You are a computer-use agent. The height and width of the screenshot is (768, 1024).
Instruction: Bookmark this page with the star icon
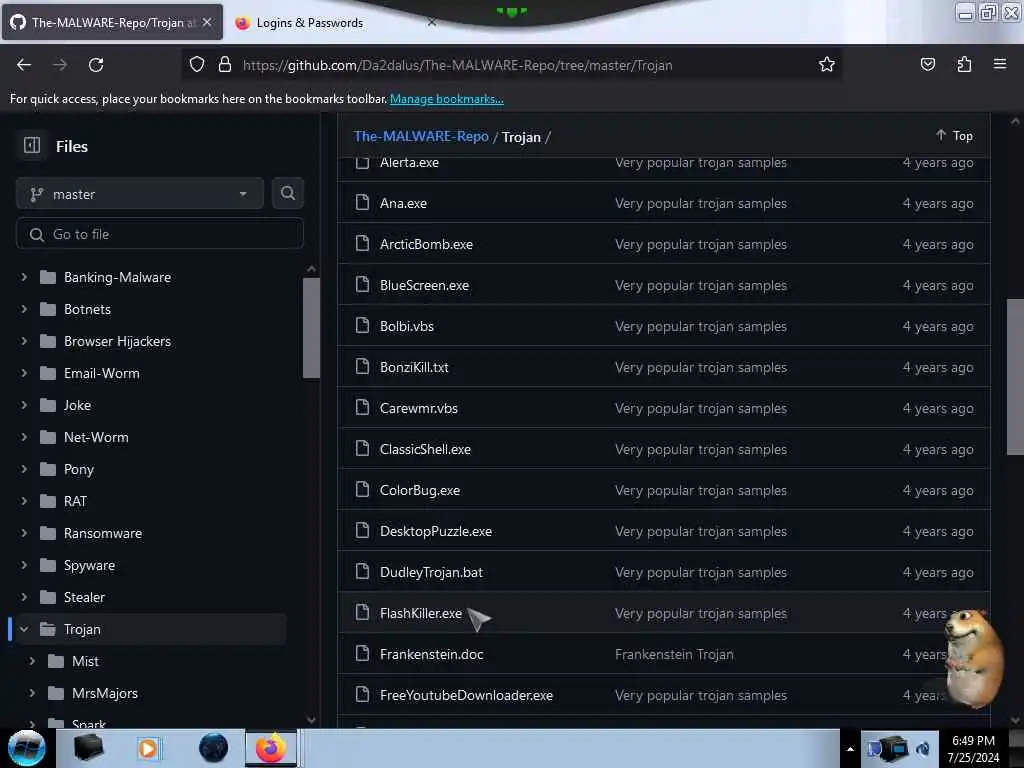tap(827, 64)
